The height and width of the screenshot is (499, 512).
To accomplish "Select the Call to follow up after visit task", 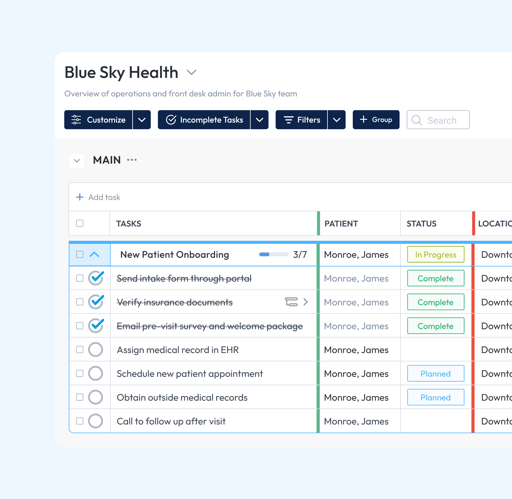I will (171, 421).
